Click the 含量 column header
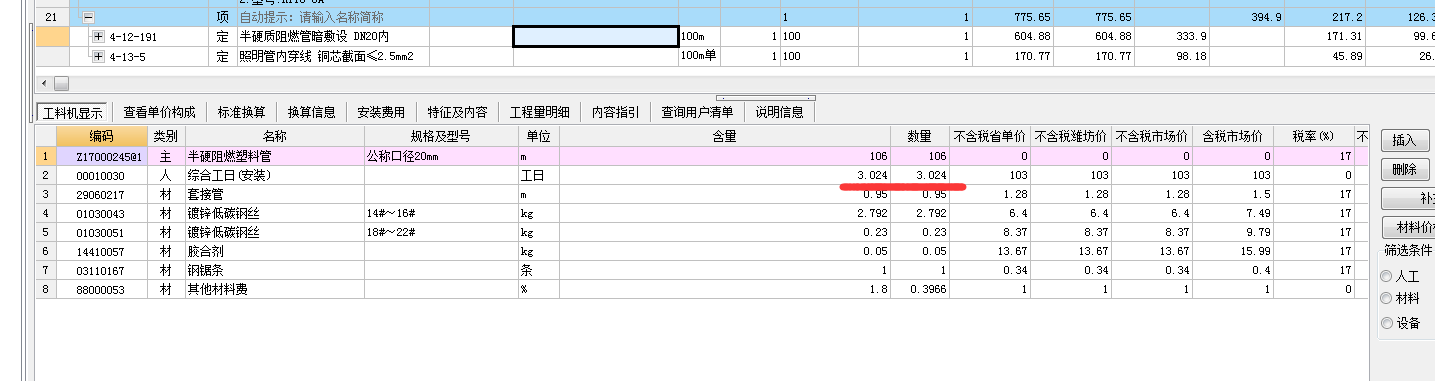Screen dimensions: 1435x381 pyautogui.click(x=725, y=136)
